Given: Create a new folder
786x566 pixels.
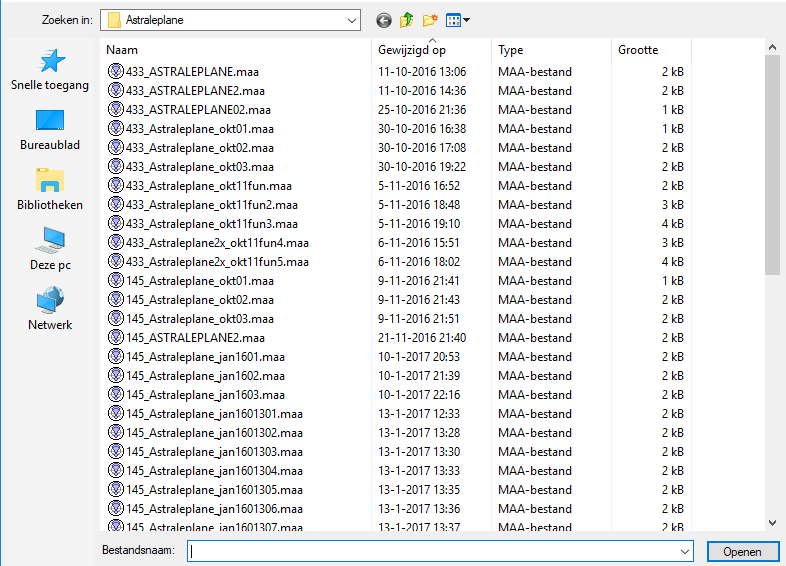Looking at the screenshot, I should tap(431, 20).
